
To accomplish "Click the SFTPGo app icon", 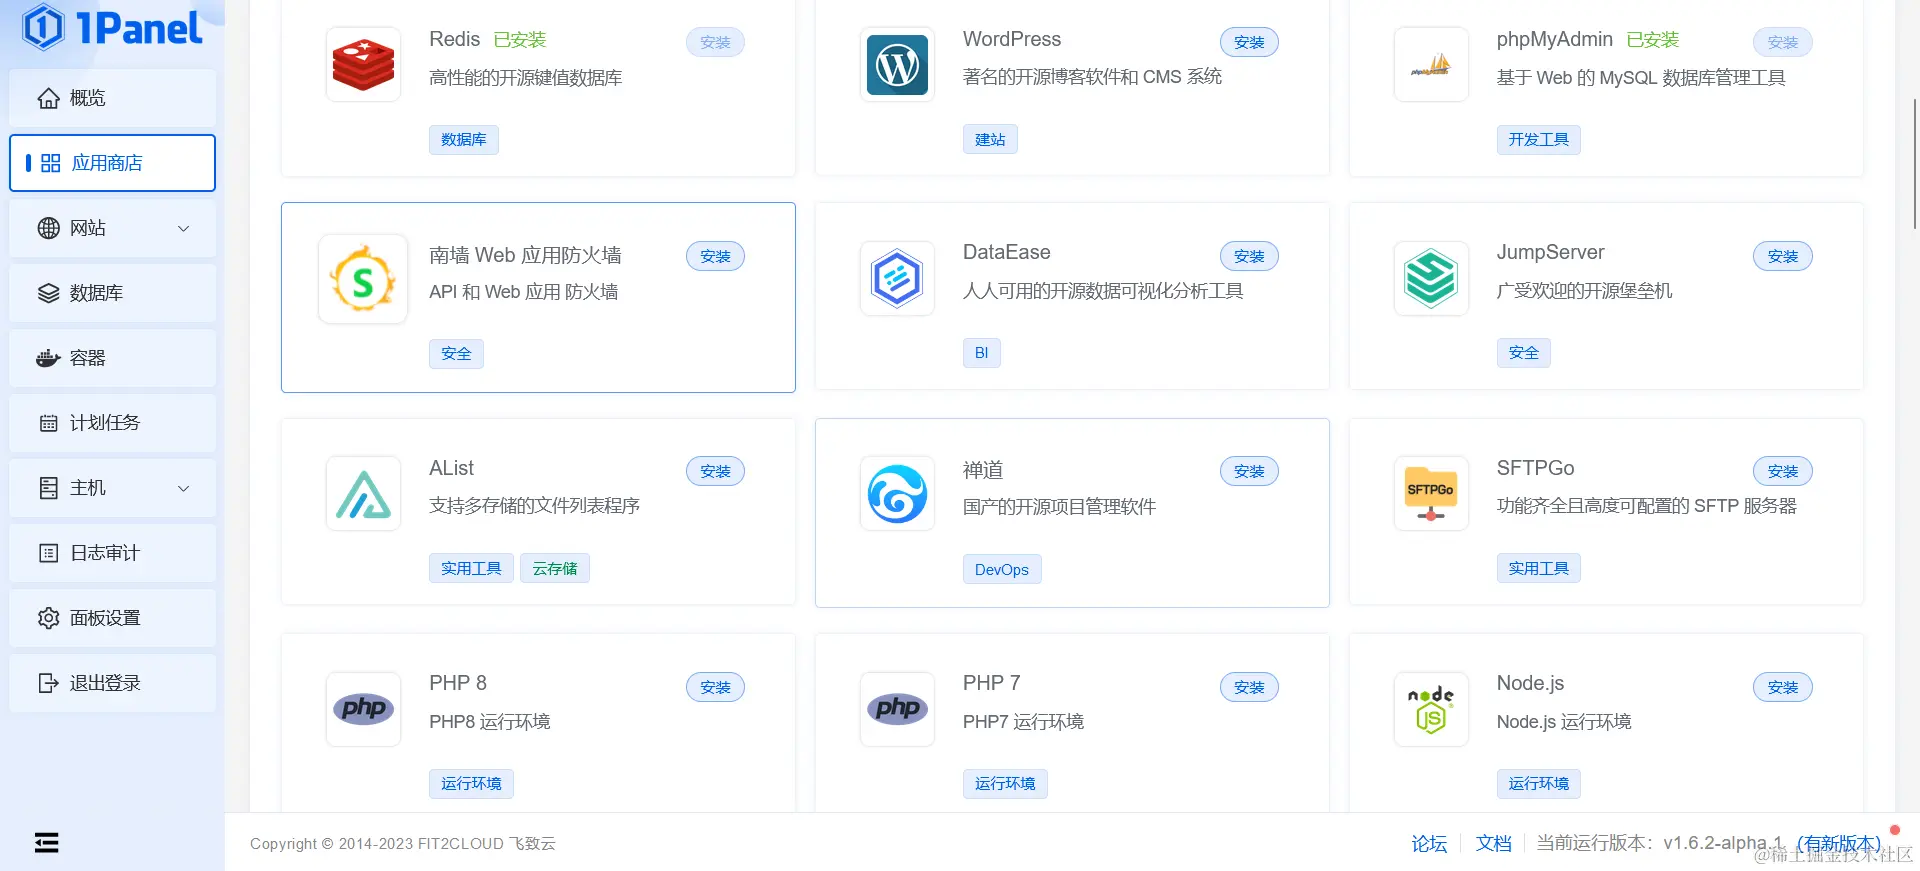I will pos(1431,494).
